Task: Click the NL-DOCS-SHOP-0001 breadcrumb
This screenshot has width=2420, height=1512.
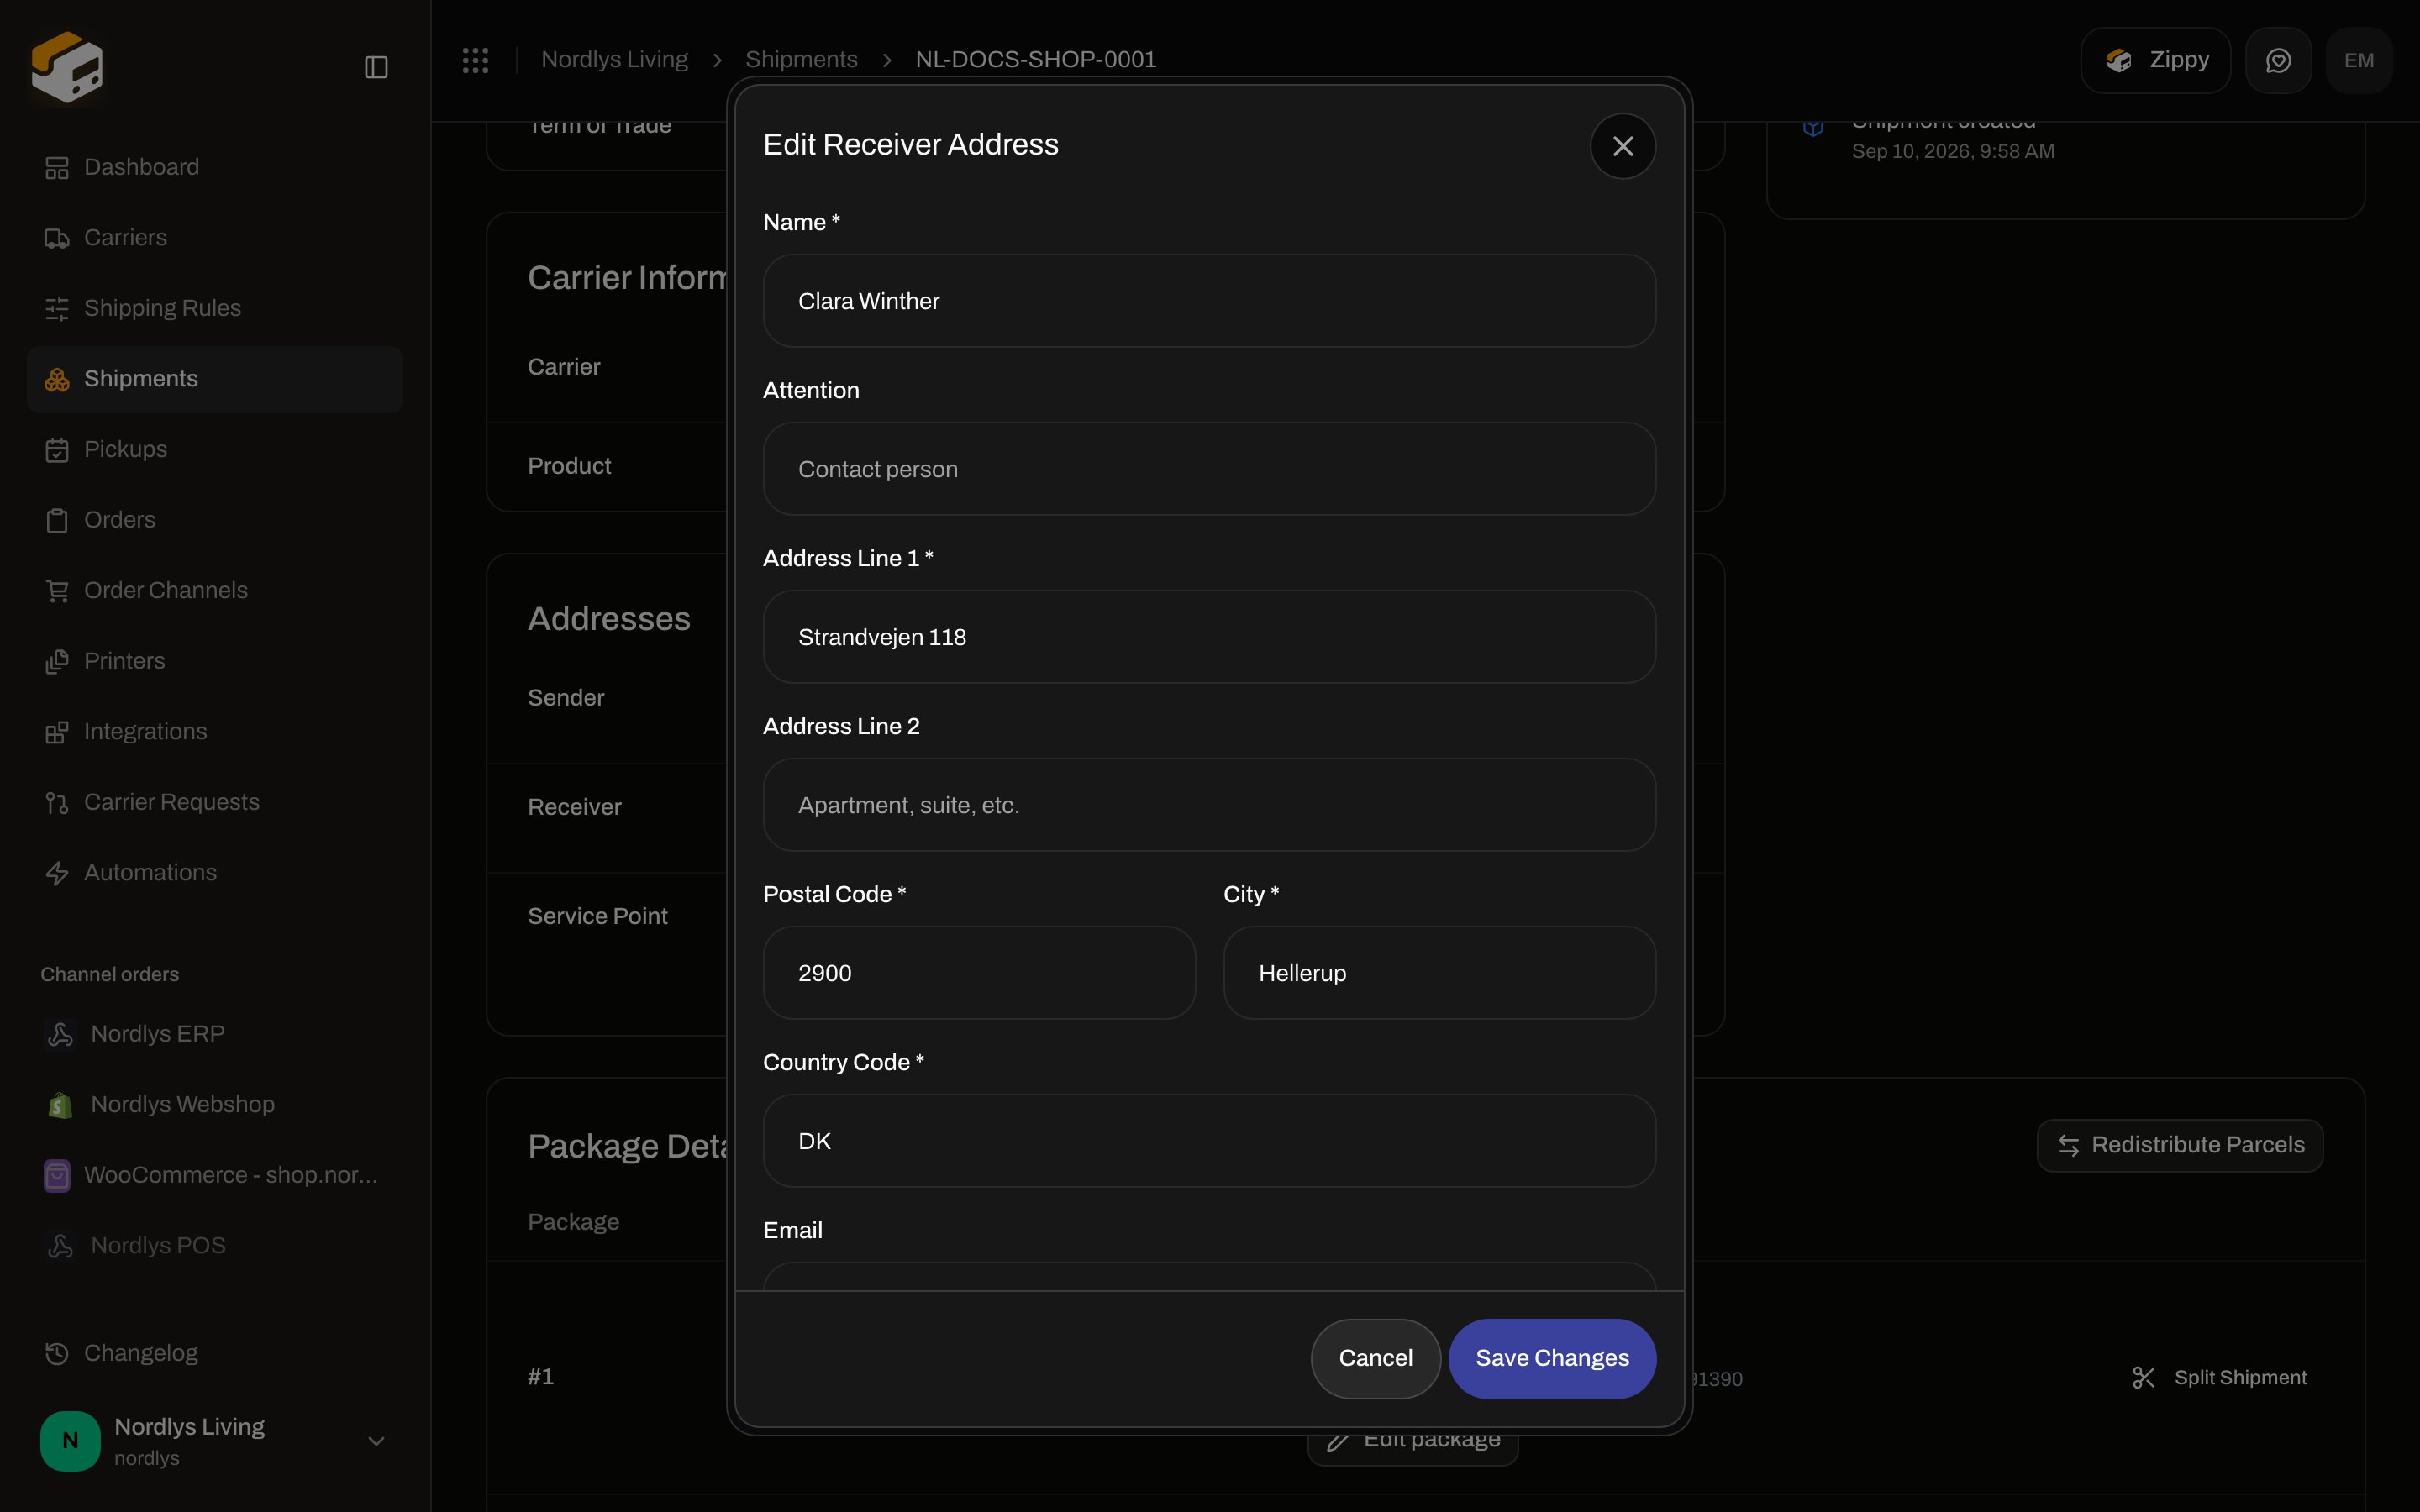Action: point(1035,60)
